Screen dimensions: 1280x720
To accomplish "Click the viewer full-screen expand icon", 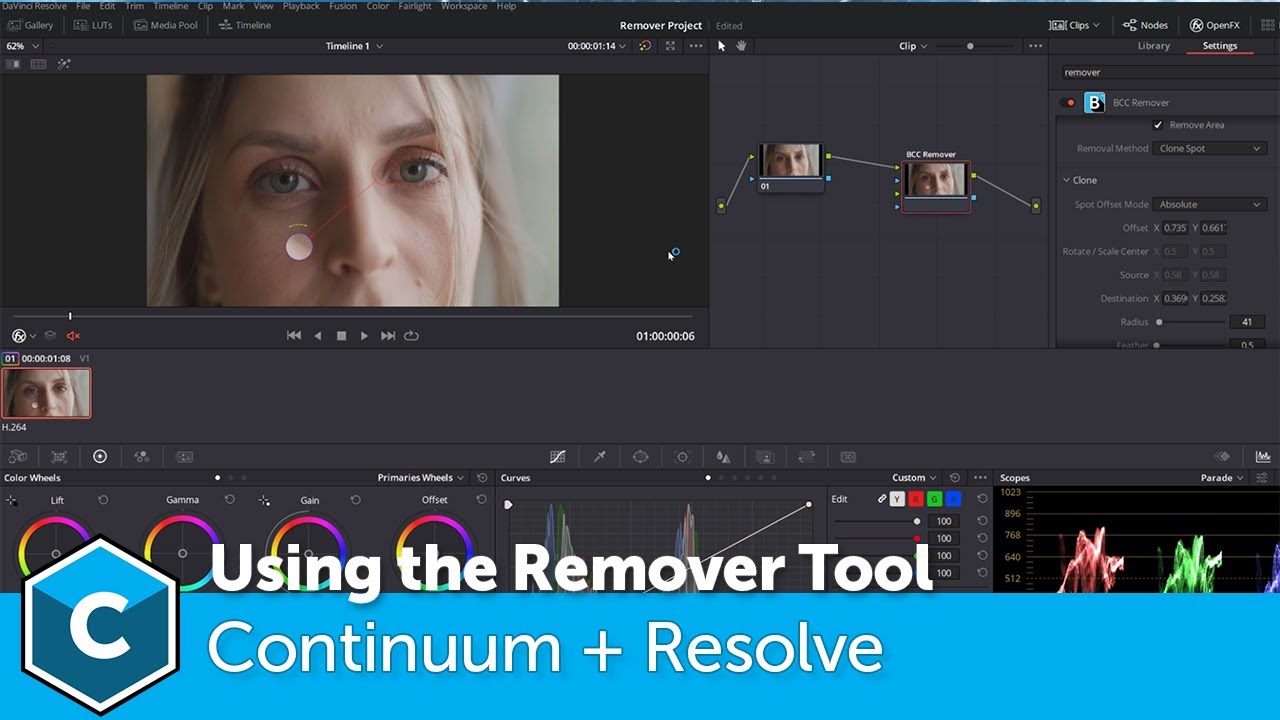I will tap(670, 46).
